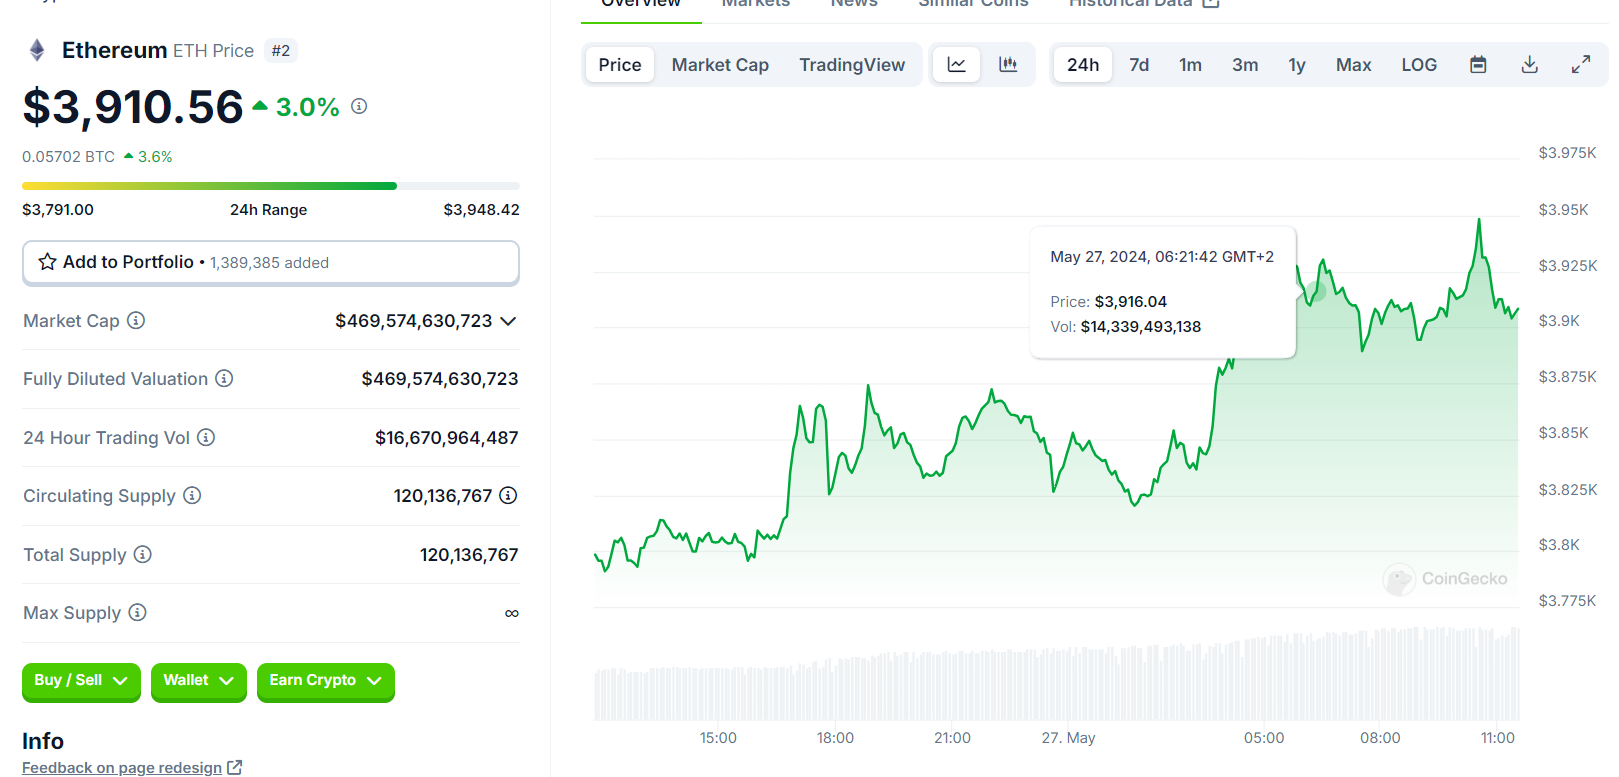1619x777 pixels.
Task: Click the $3,948.42 range high value
Action: click(x=482, y=210)
